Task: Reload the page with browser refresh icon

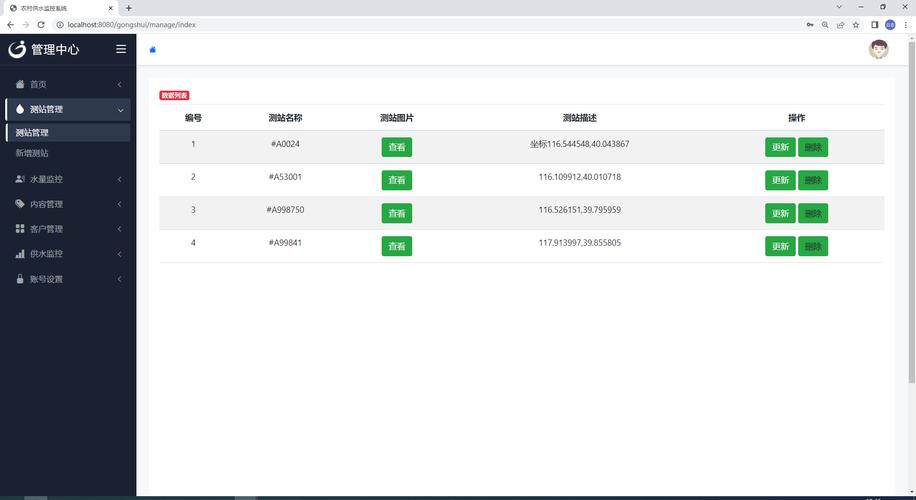Action: coord(41,25)
